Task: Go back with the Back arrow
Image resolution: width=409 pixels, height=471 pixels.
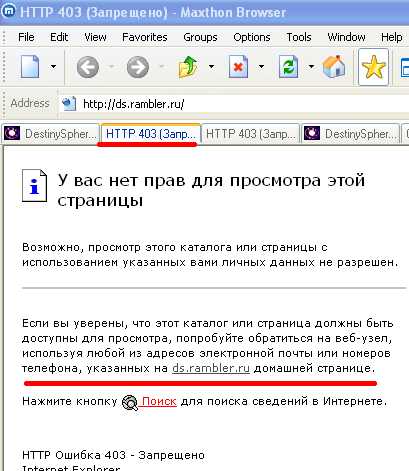Action: [x=88, y=67]
